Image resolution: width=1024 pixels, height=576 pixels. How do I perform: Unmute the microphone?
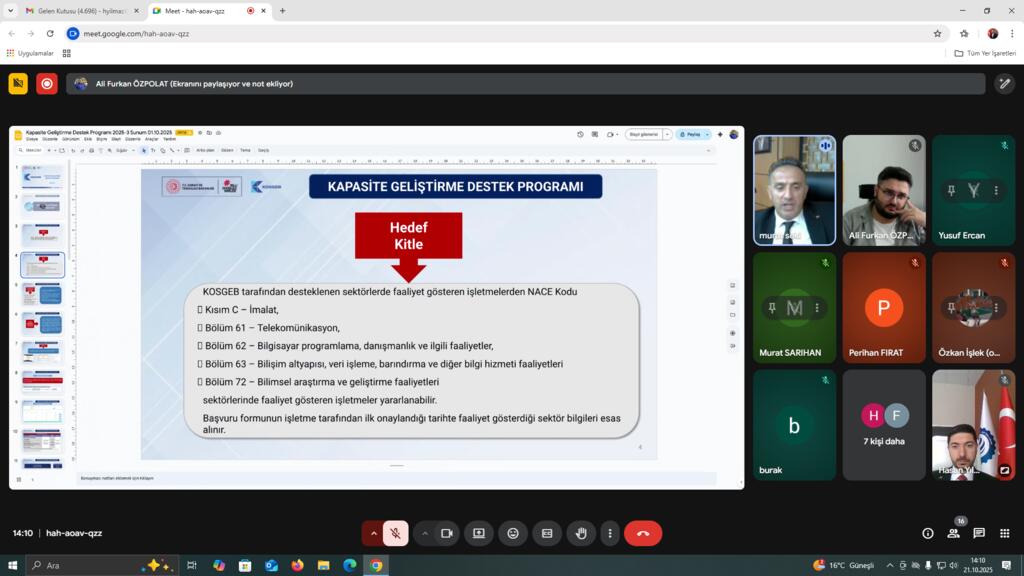point(396,533)
